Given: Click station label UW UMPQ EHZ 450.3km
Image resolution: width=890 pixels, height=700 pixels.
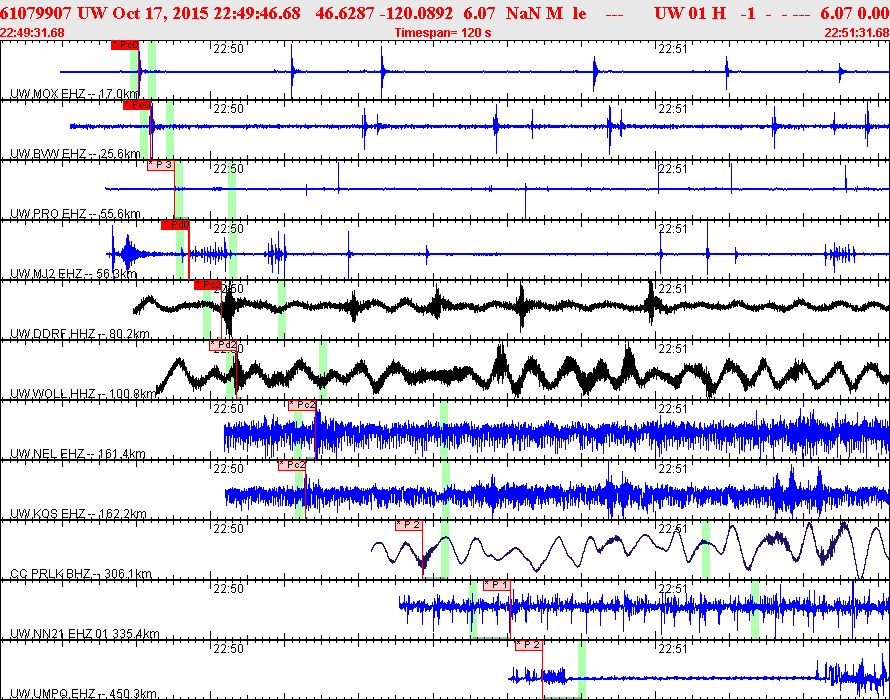Looking at the screenshot, I should point(83,694).
